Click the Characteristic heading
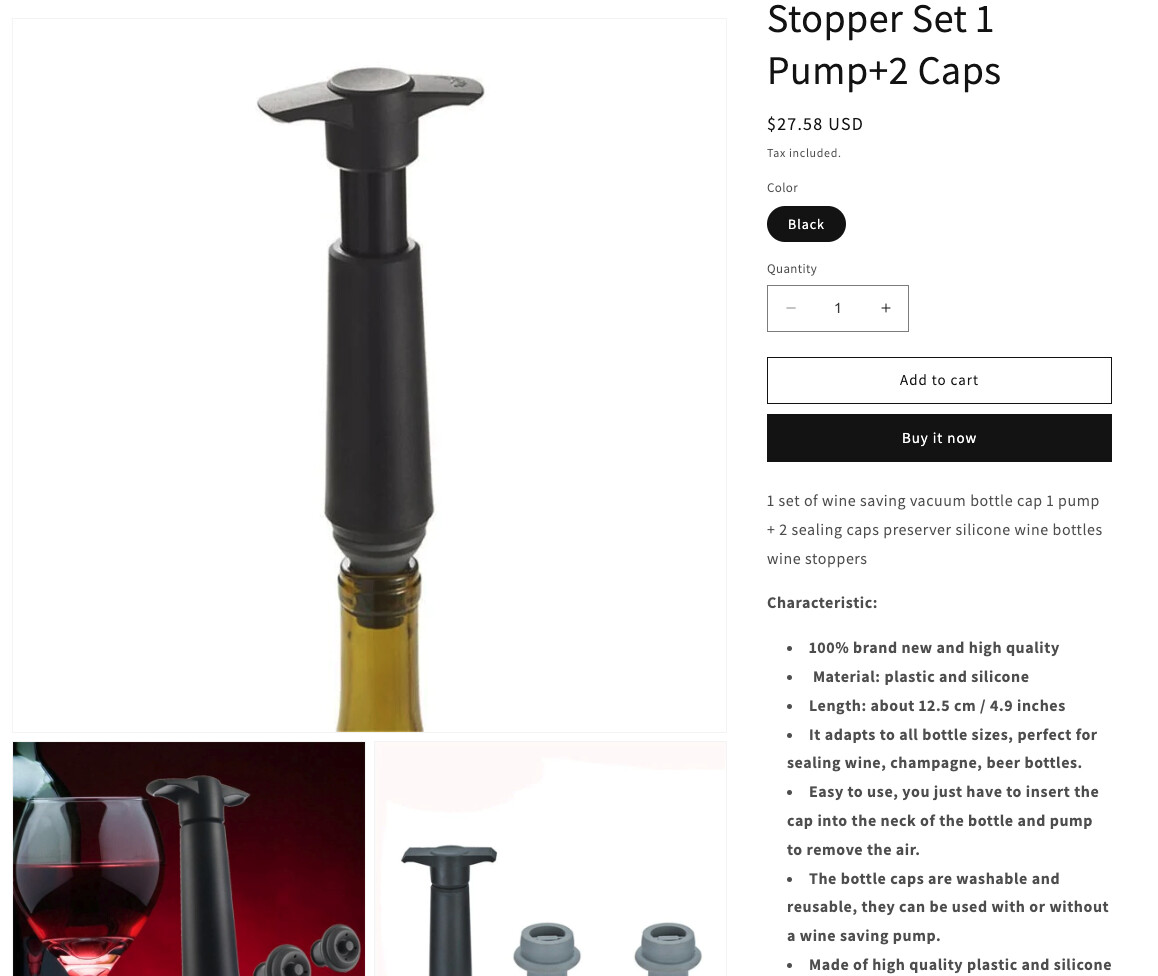The width and height of the screenshot is (1158, 976). tap(822, 602)
